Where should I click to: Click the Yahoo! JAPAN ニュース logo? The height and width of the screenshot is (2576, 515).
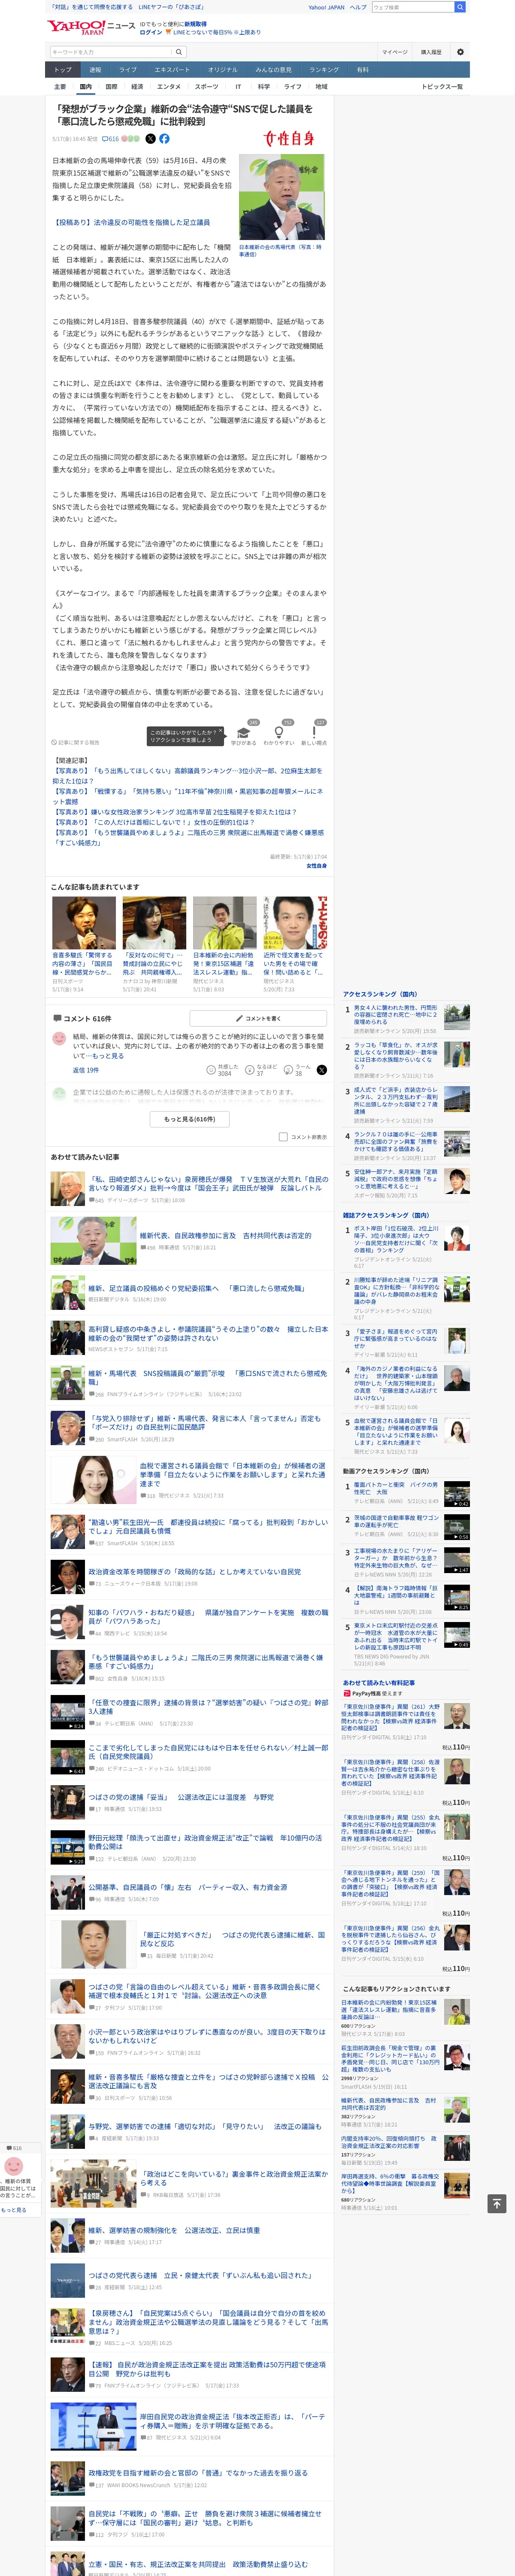pos(91,27)
